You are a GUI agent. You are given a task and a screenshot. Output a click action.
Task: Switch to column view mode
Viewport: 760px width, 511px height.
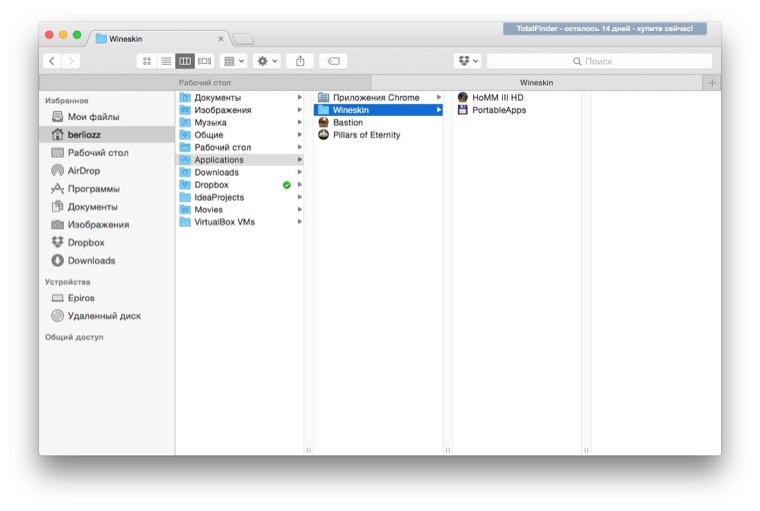pyautogui.click(x=185, y=61)
